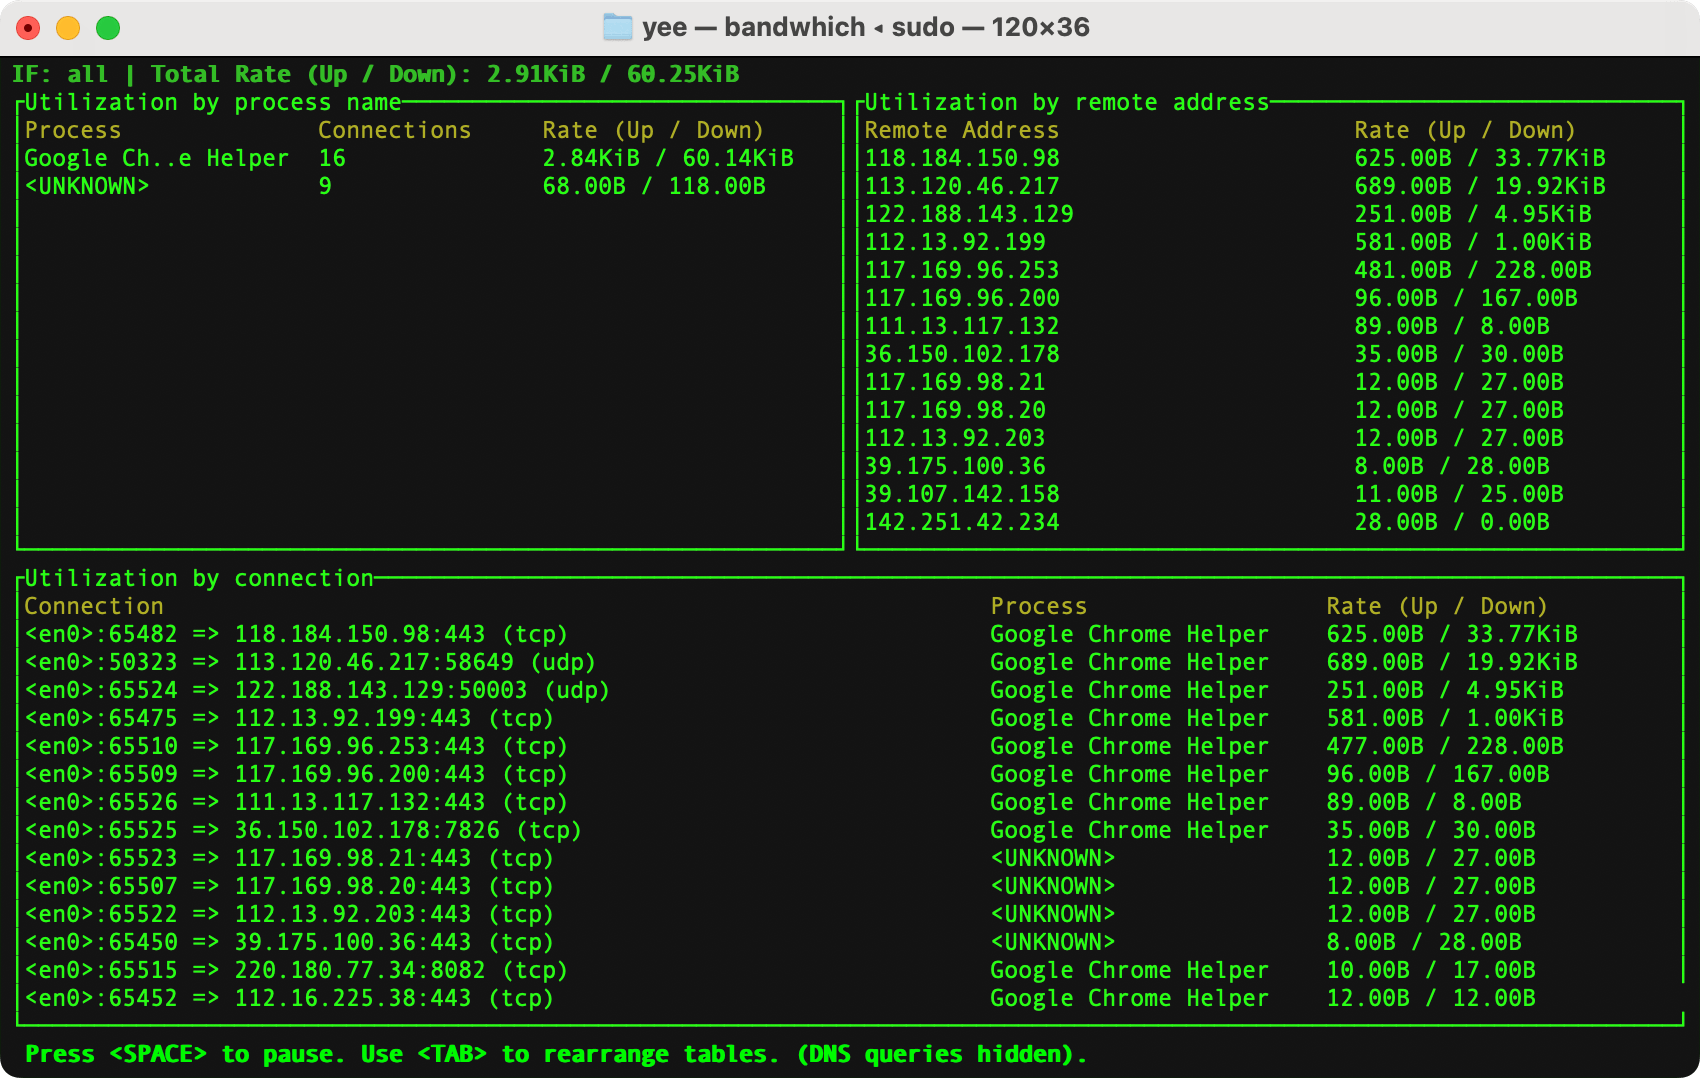The width and height of the screenshot is (1700, 1078).
Task: Click the "Utilization by process name" title
Action: click(213, 102)
